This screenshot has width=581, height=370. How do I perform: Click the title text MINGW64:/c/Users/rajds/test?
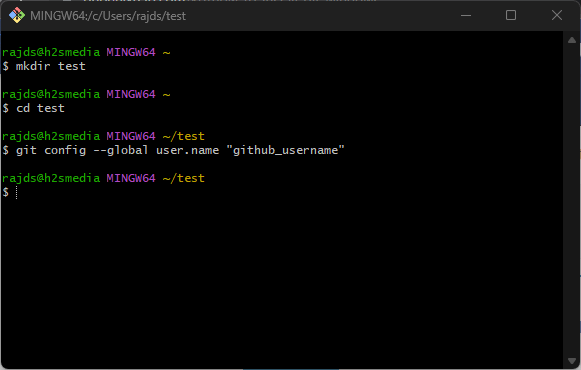pyautogui.click(x=108, y=16)
